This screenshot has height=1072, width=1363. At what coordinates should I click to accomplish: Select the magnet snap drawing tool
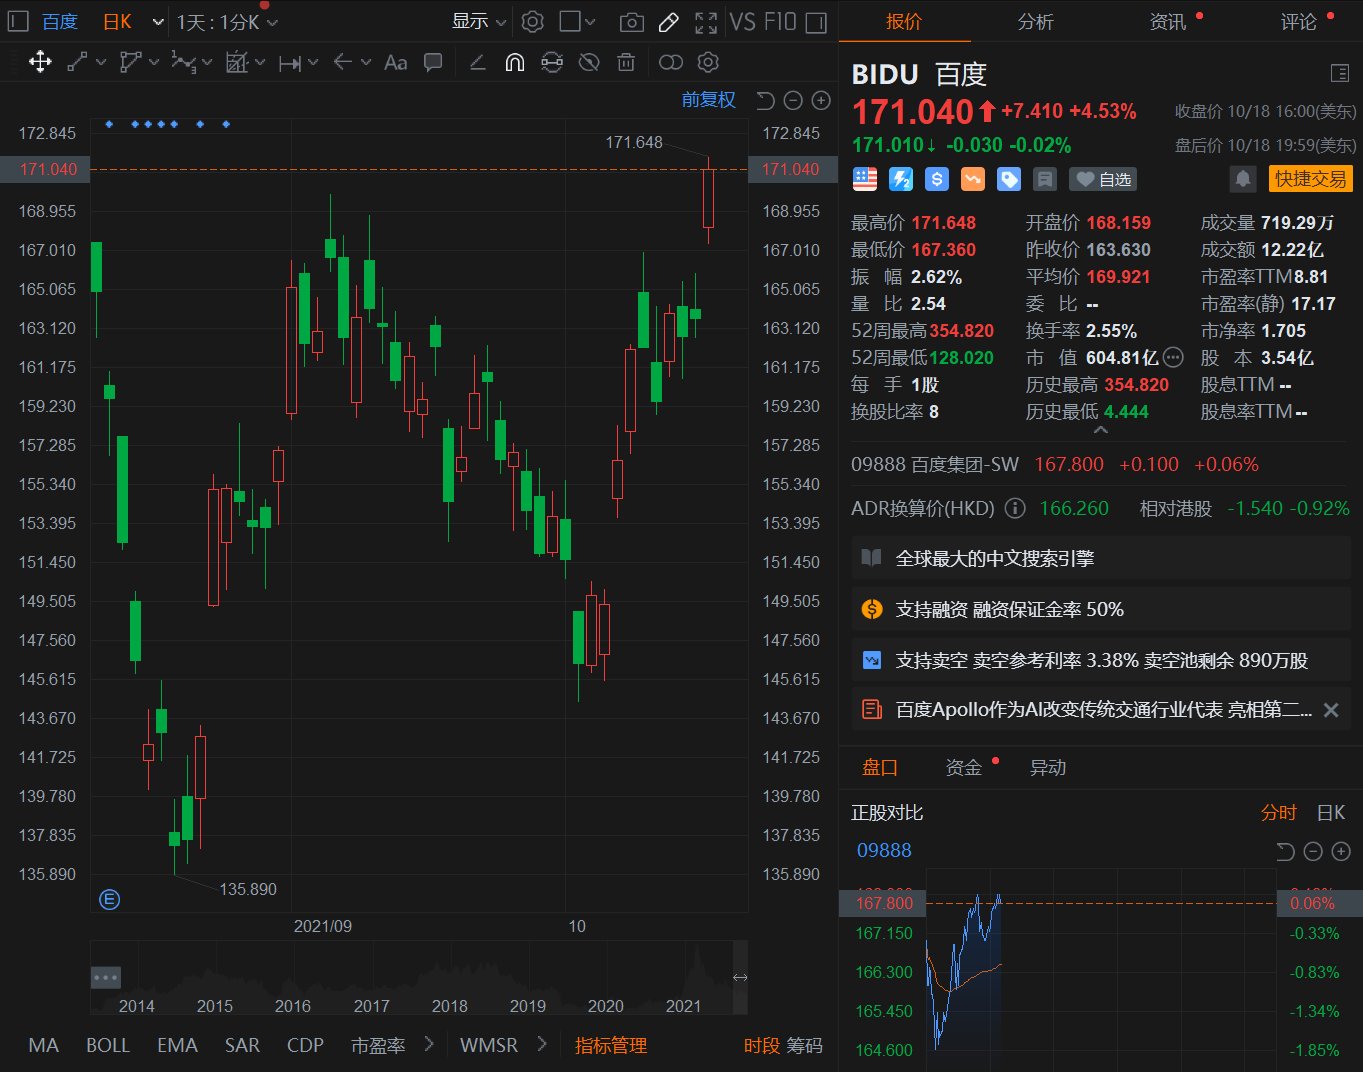(x=514, y=62)
